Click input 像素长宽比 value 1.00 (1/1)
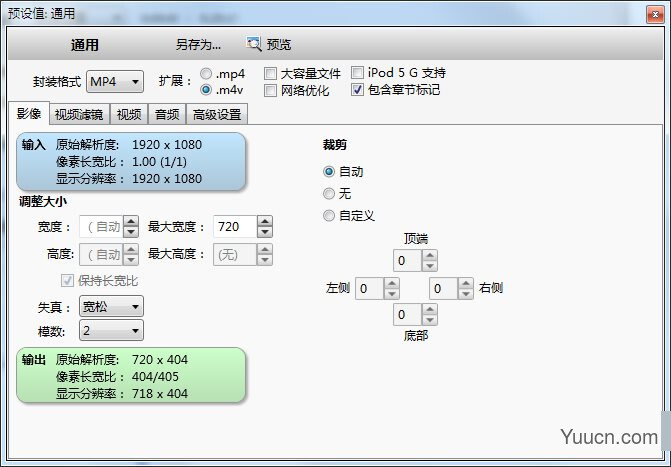This screenshot has height=467, width=671. point(159,162)
